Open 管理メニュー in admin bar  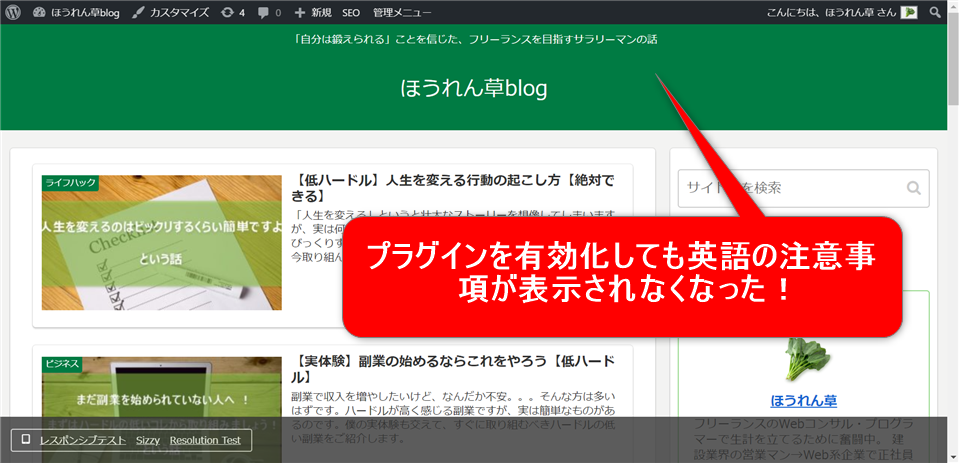click(x=402, y=12)
